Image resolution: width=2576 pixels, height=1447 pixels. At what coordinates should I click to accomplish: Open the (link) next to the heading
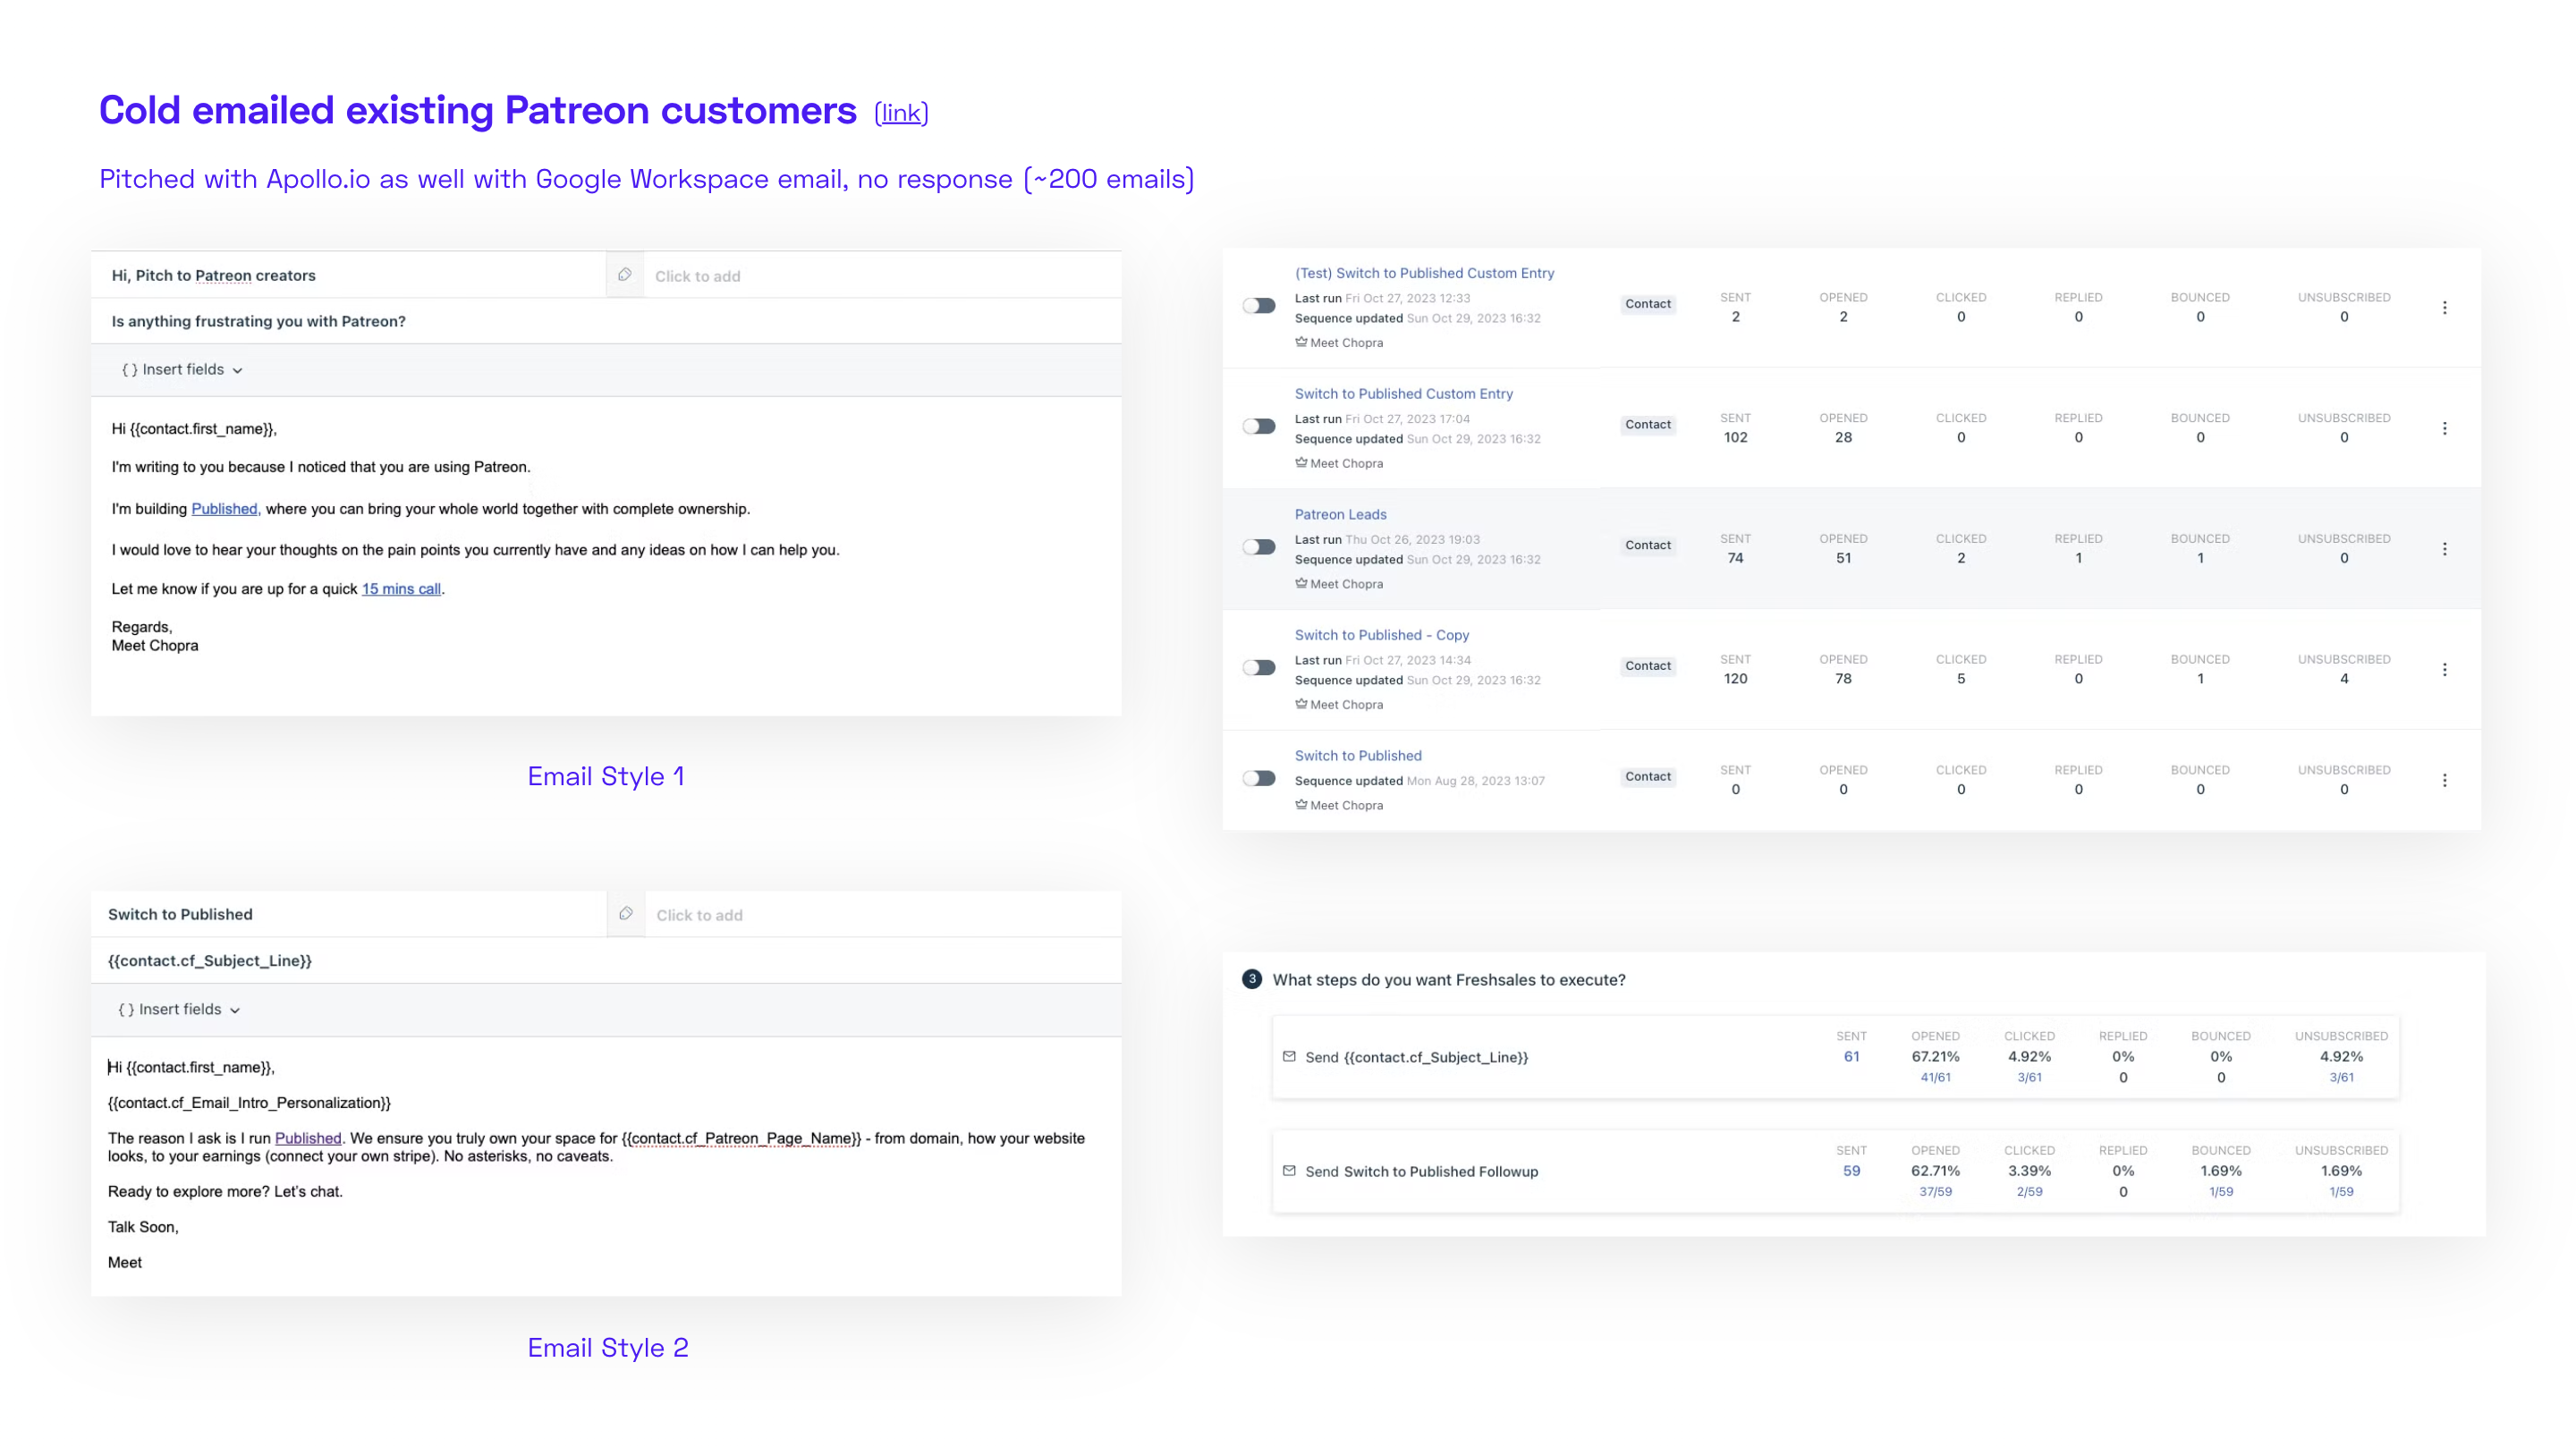(901, 113)
